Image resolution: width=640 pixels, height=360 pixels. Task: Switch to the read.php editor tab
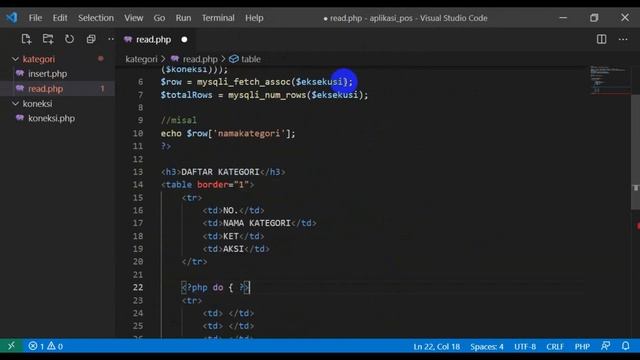pos(153,40)
